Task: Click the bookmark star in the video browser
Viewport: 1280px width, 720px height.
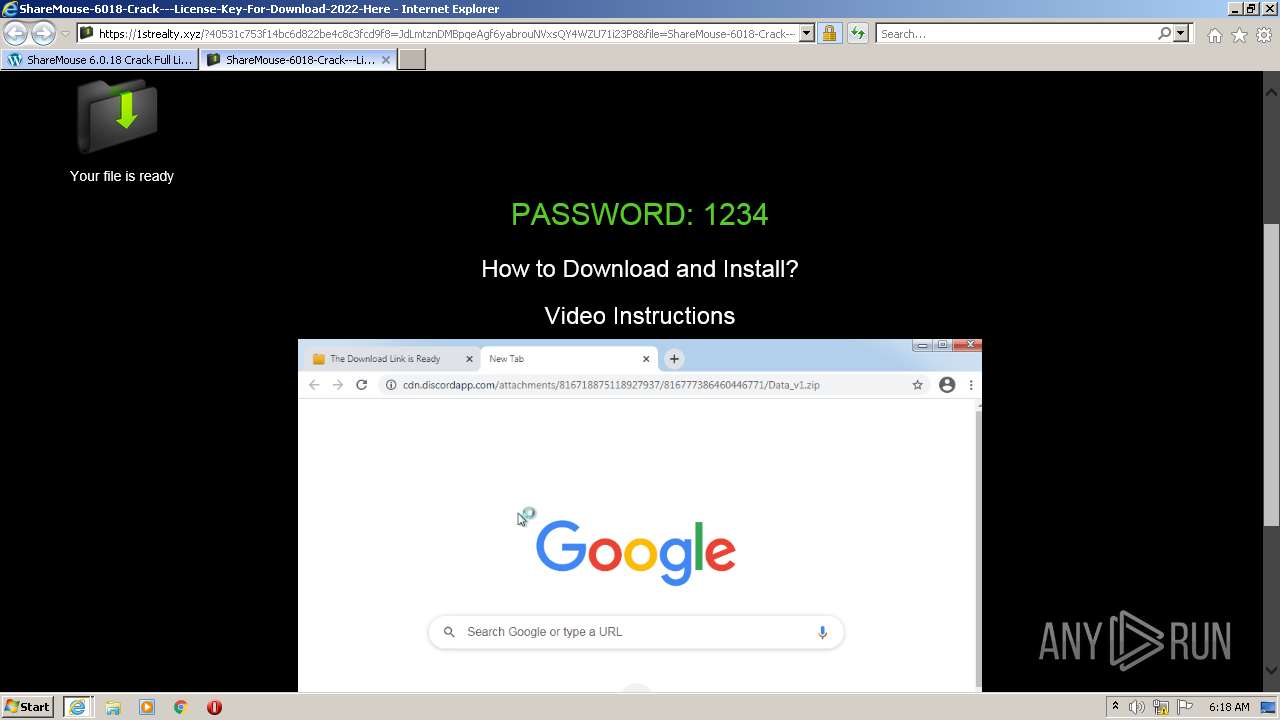Action: click(917, 385)
